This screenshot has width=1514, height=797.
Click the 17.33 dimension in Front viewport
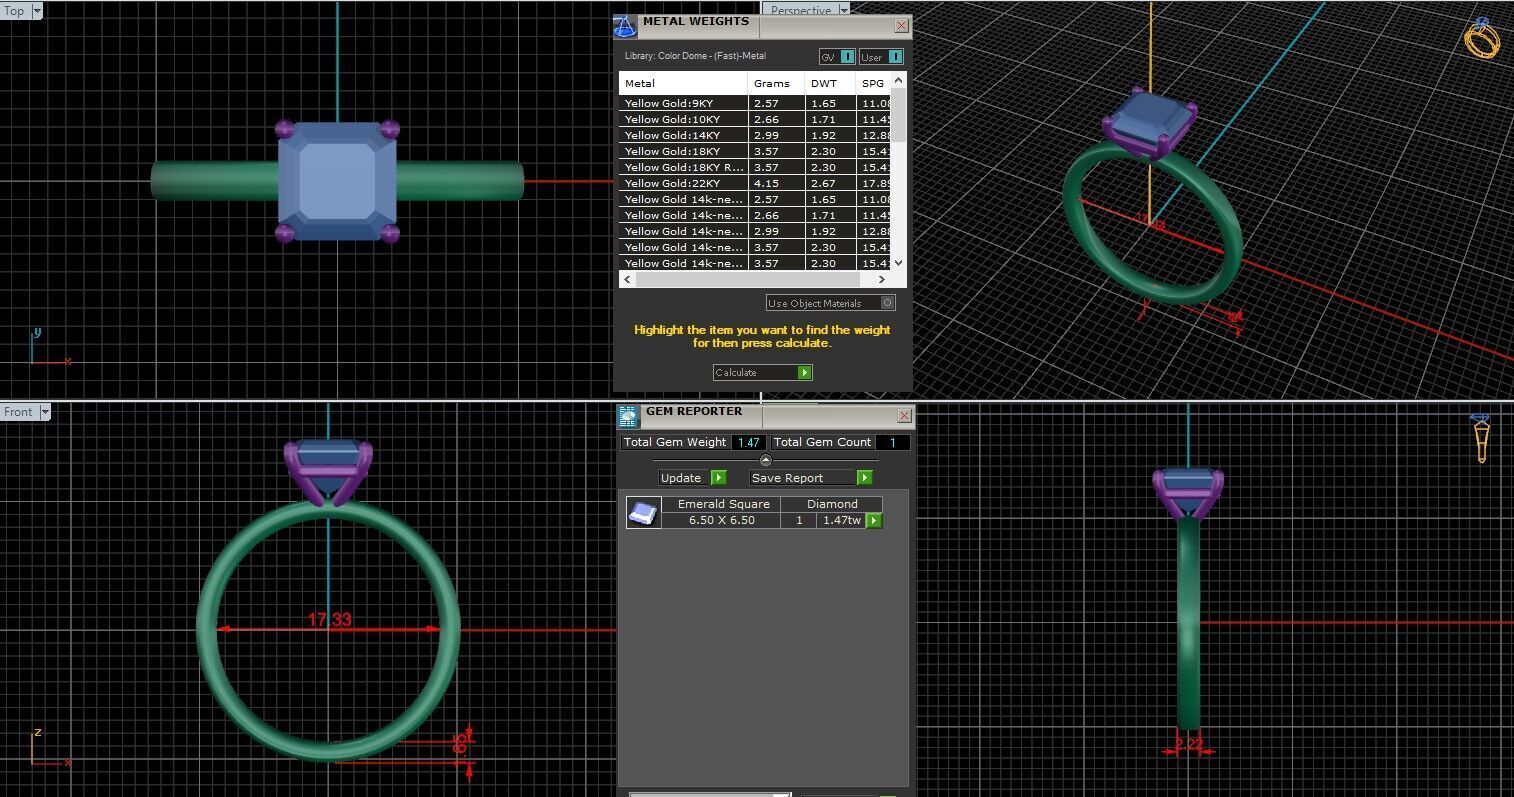pyautogui.click(x=329, y=620)
